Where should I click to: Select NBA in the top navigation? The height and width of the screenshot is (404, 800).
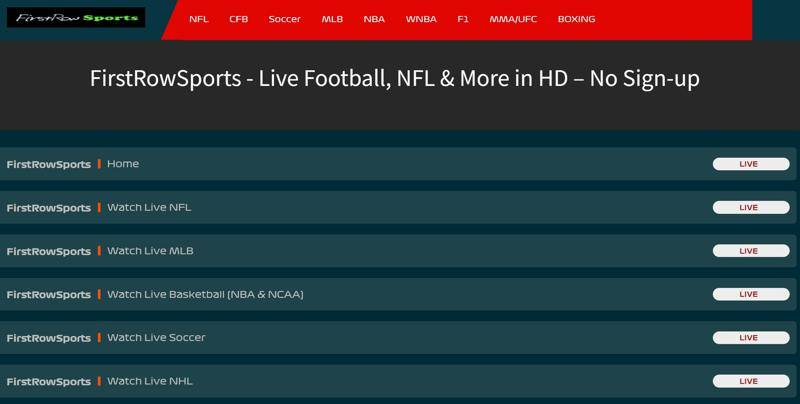pos(374,19)
